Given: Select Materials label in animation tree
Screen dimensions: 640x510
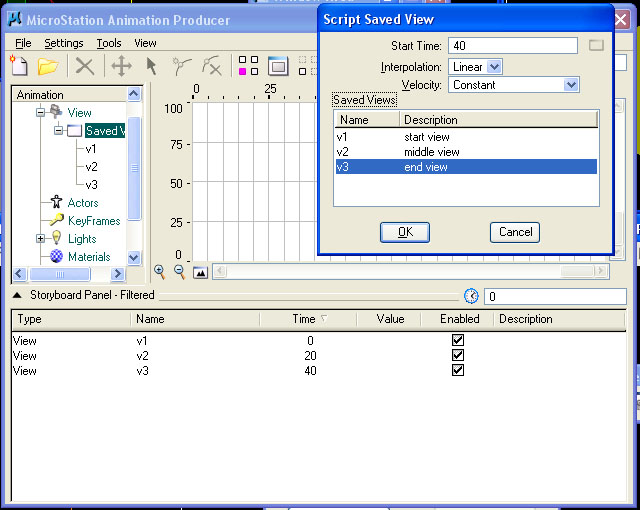Looking at the screenshot, I should tap(89, 257).
